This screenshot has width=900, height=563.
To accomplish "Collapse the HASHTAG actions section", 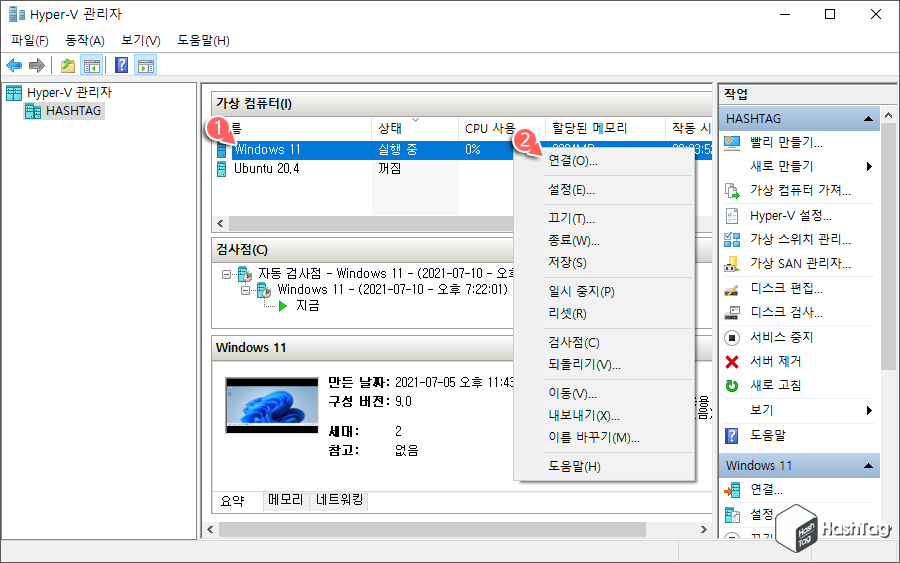I will coord(868,119).
